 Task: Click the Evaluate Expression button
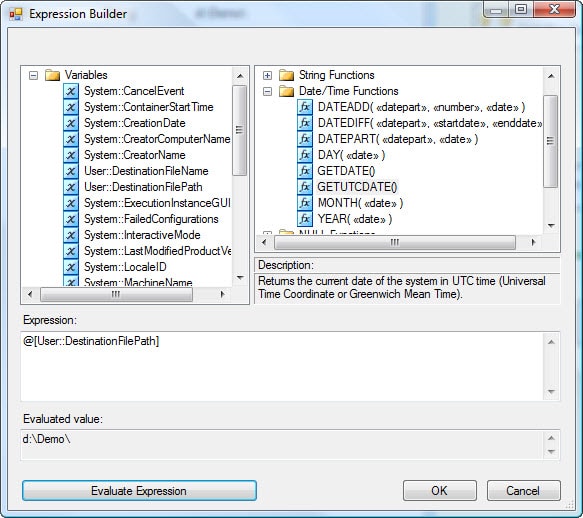(139, 491)
